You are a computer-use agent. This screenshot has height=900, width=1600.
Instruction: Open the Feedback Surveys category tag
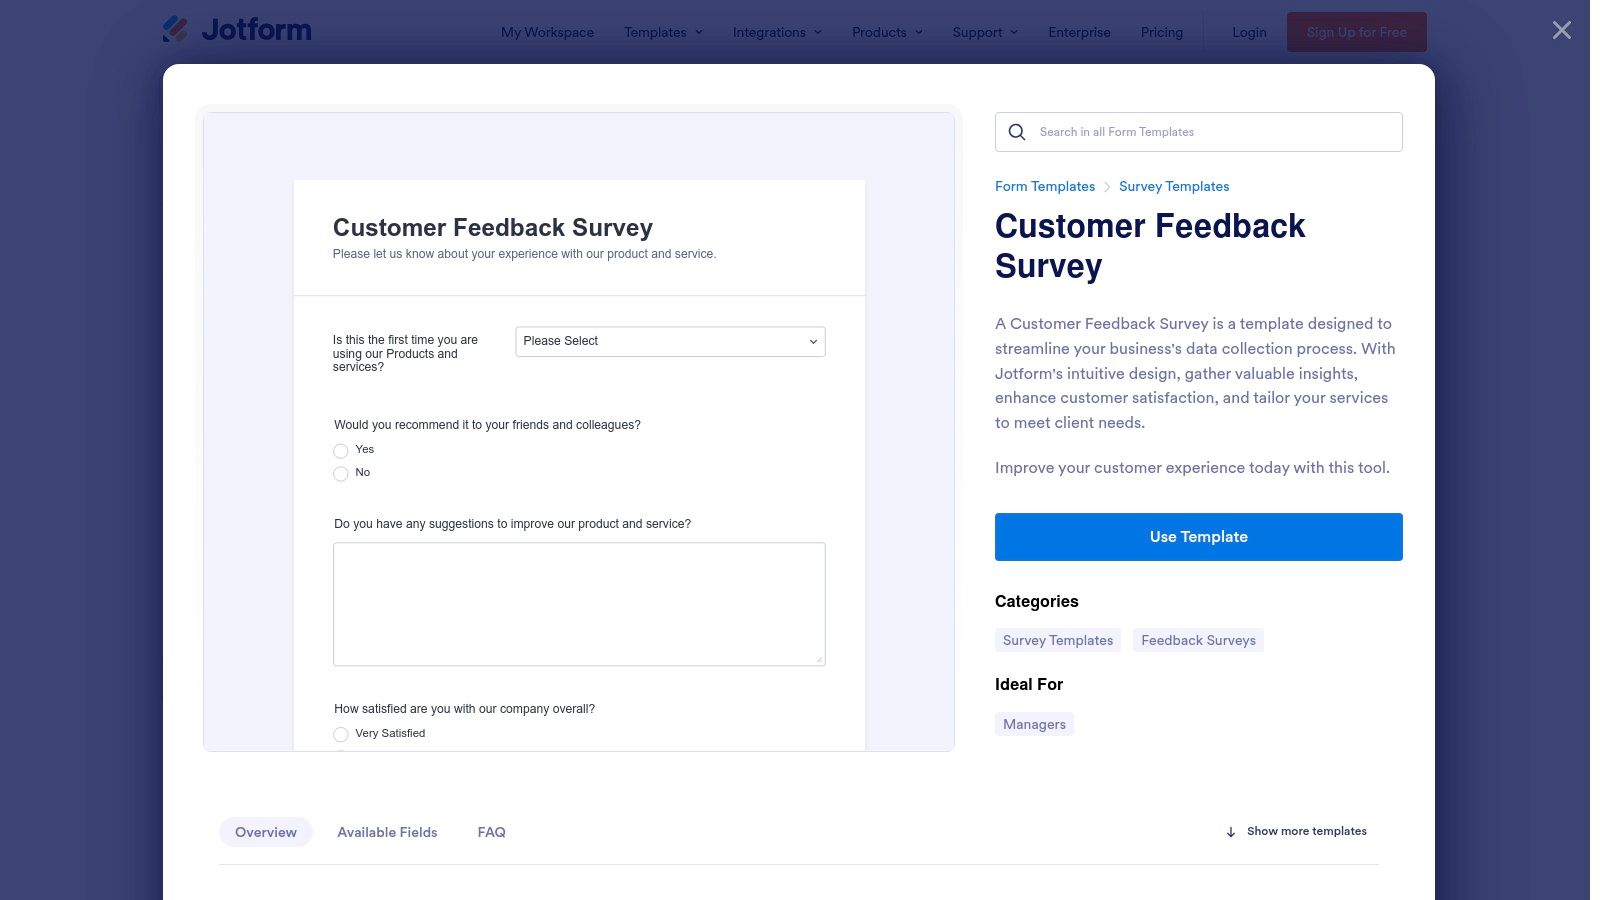1197,639
